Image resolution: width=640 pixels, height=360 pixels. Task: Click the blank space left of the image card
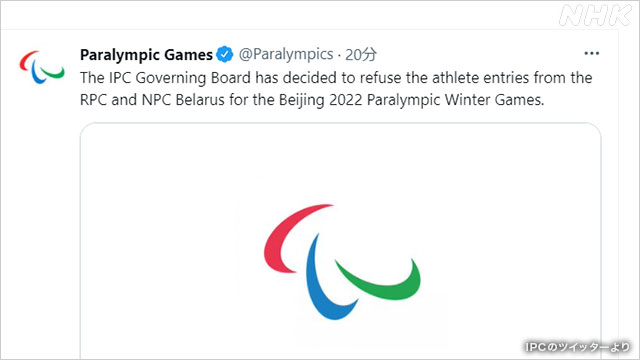pos(40,241)
